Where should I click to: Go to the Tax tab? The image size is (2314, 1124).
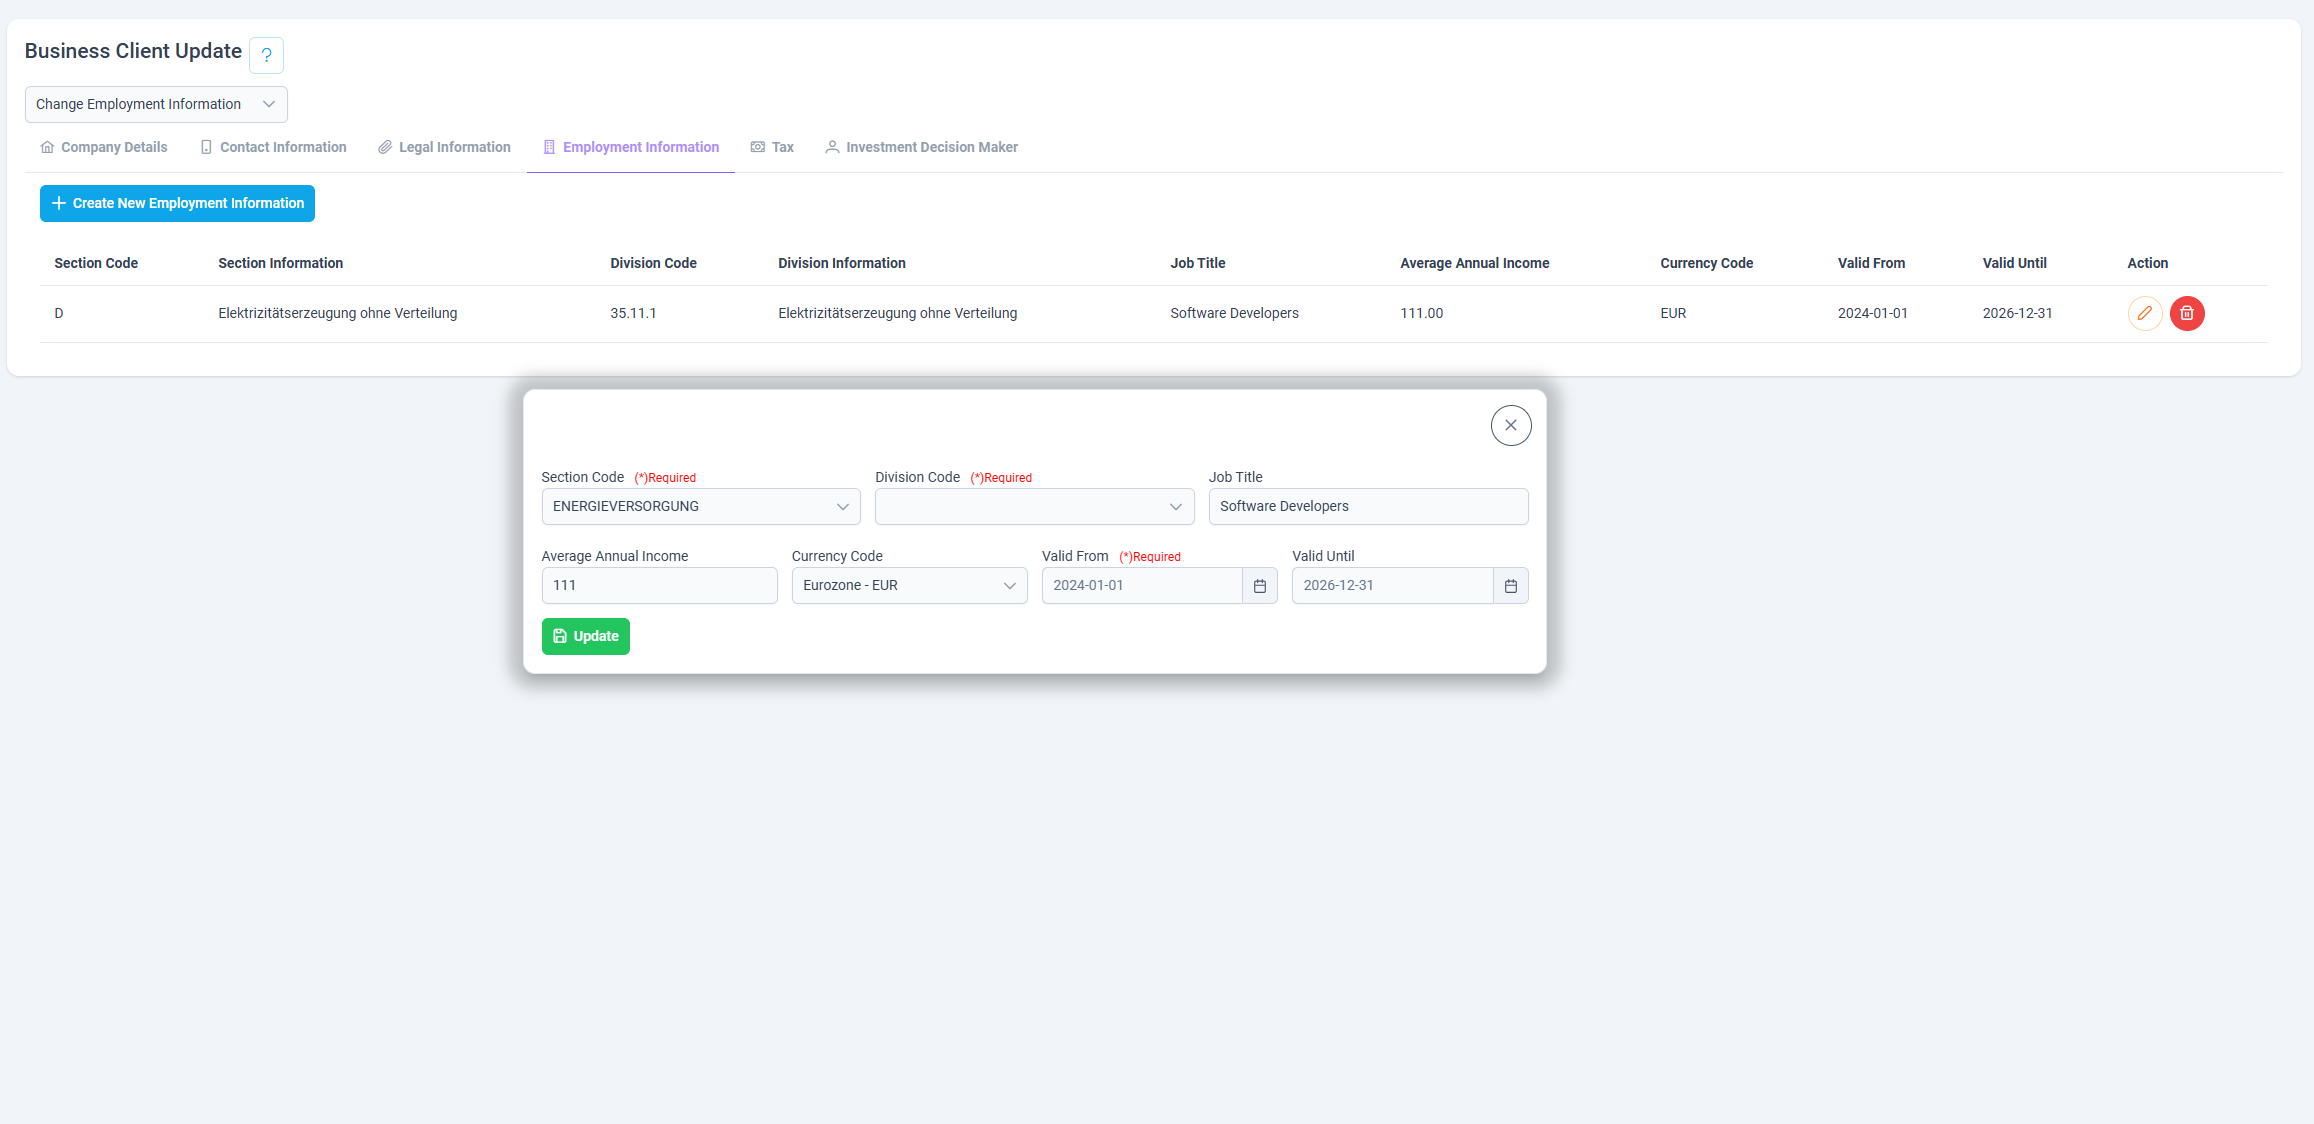pos(772,147)
